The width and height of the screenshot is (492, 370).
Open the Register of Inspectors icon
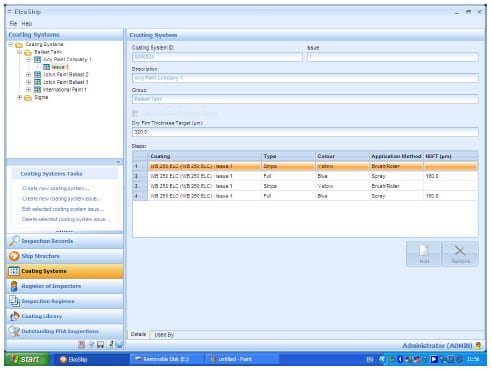tap(14, 286)
